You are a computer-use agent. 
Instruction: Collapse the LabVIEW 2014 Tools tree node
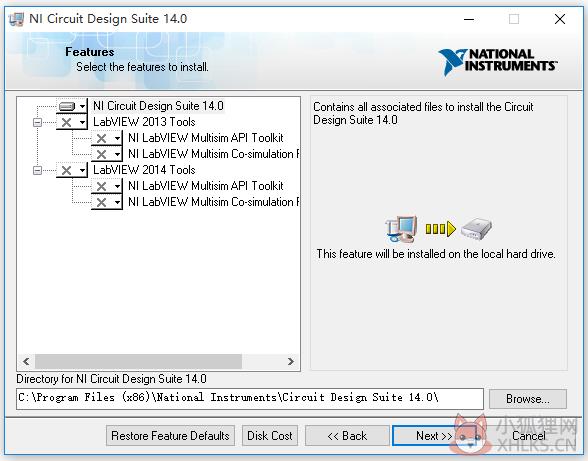coord(37,170)
